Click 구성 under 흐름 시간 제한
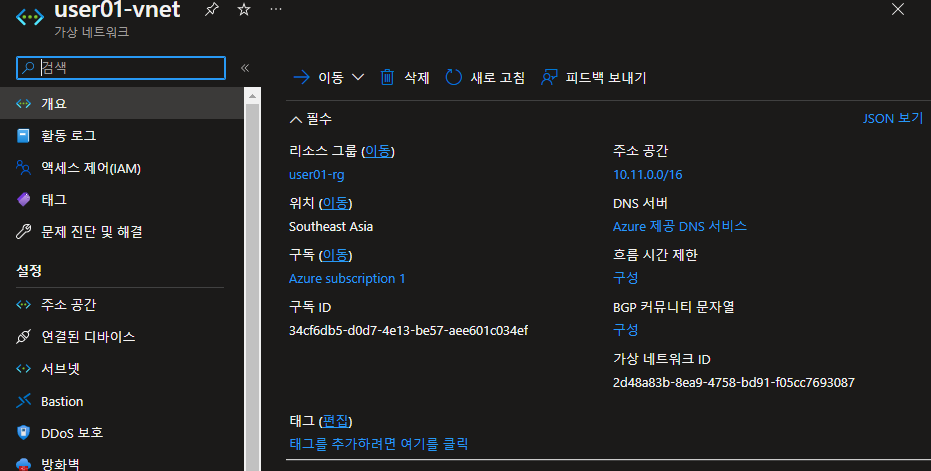Viewport: 931px width, 471px height. [x=626, y=277]
